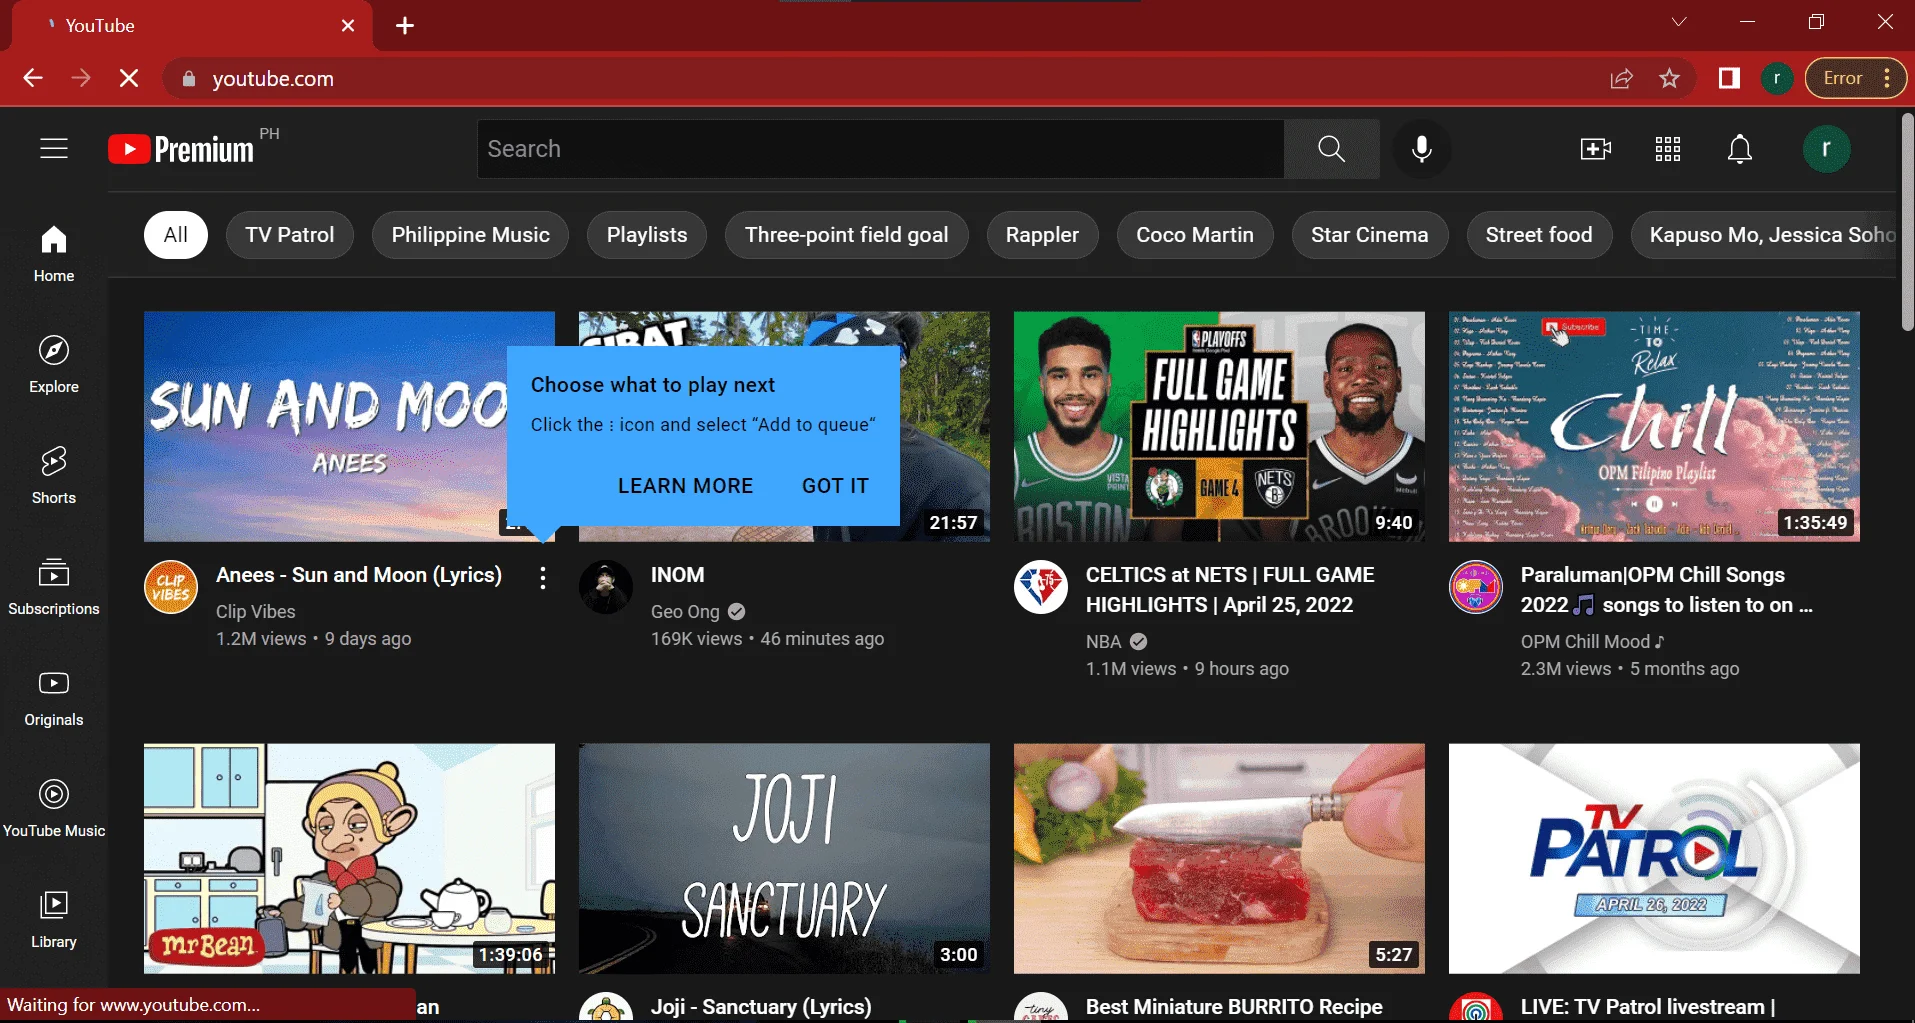The image size is (1915, 1023).
Task: Open Anees - Sun and Moon (Lyrics) title
Action: tap(359, 575)
